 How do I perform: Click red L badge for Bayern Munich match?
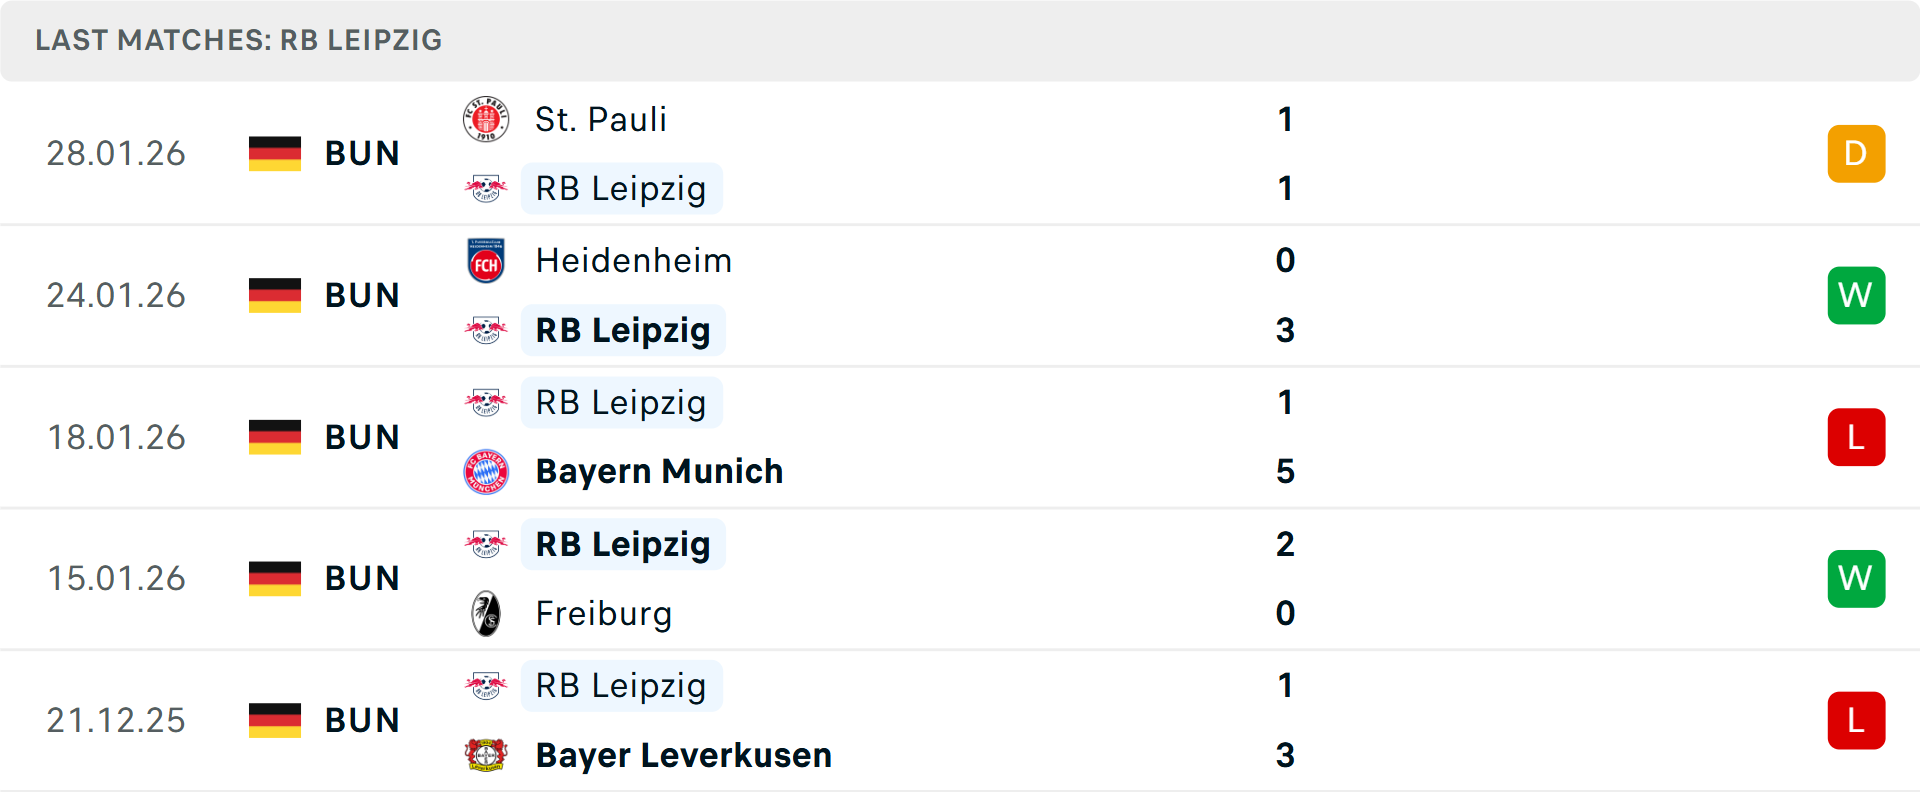coord(1856,438)
